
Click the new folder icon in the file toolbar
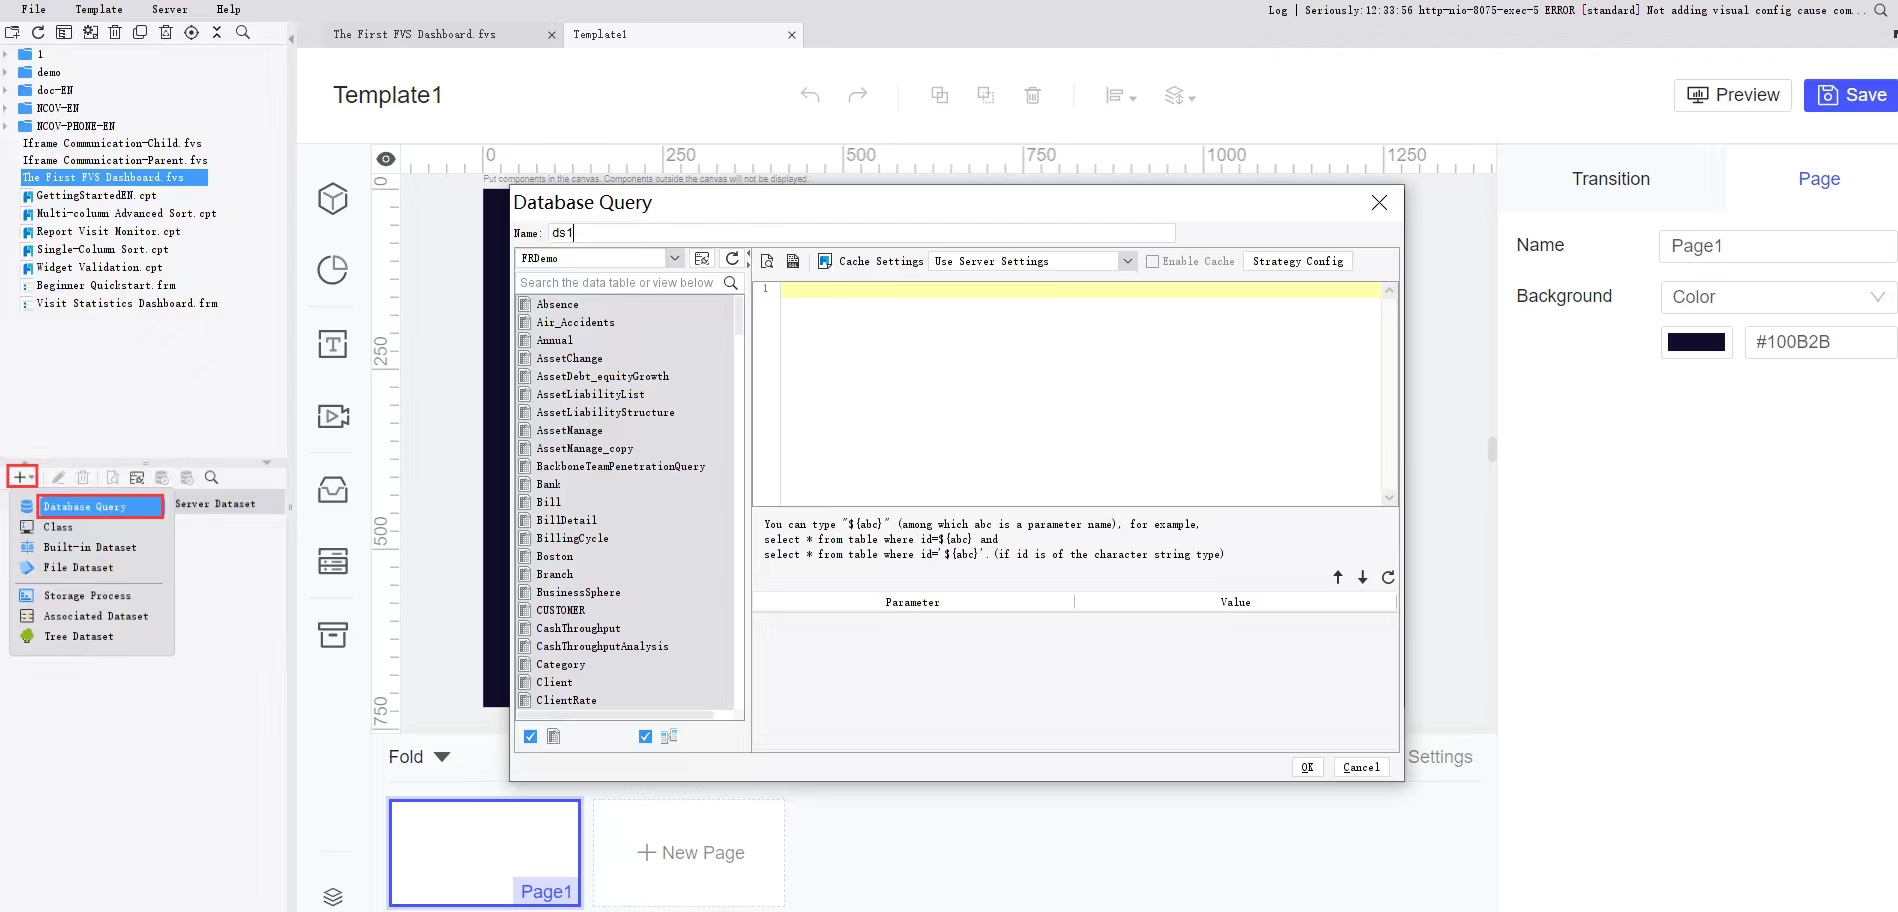pos(13,32)
